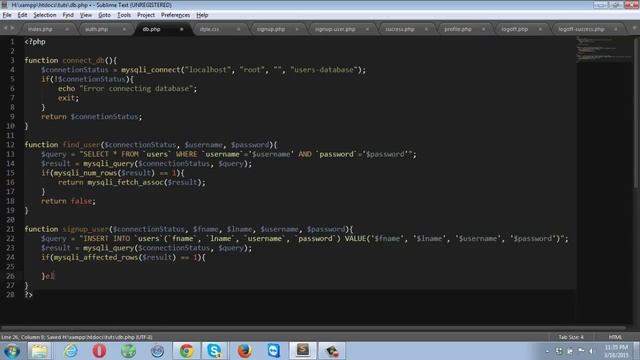This screenshot has width=640, height=360.
Task: Click the signup_user function name
Action: [85, 229]
